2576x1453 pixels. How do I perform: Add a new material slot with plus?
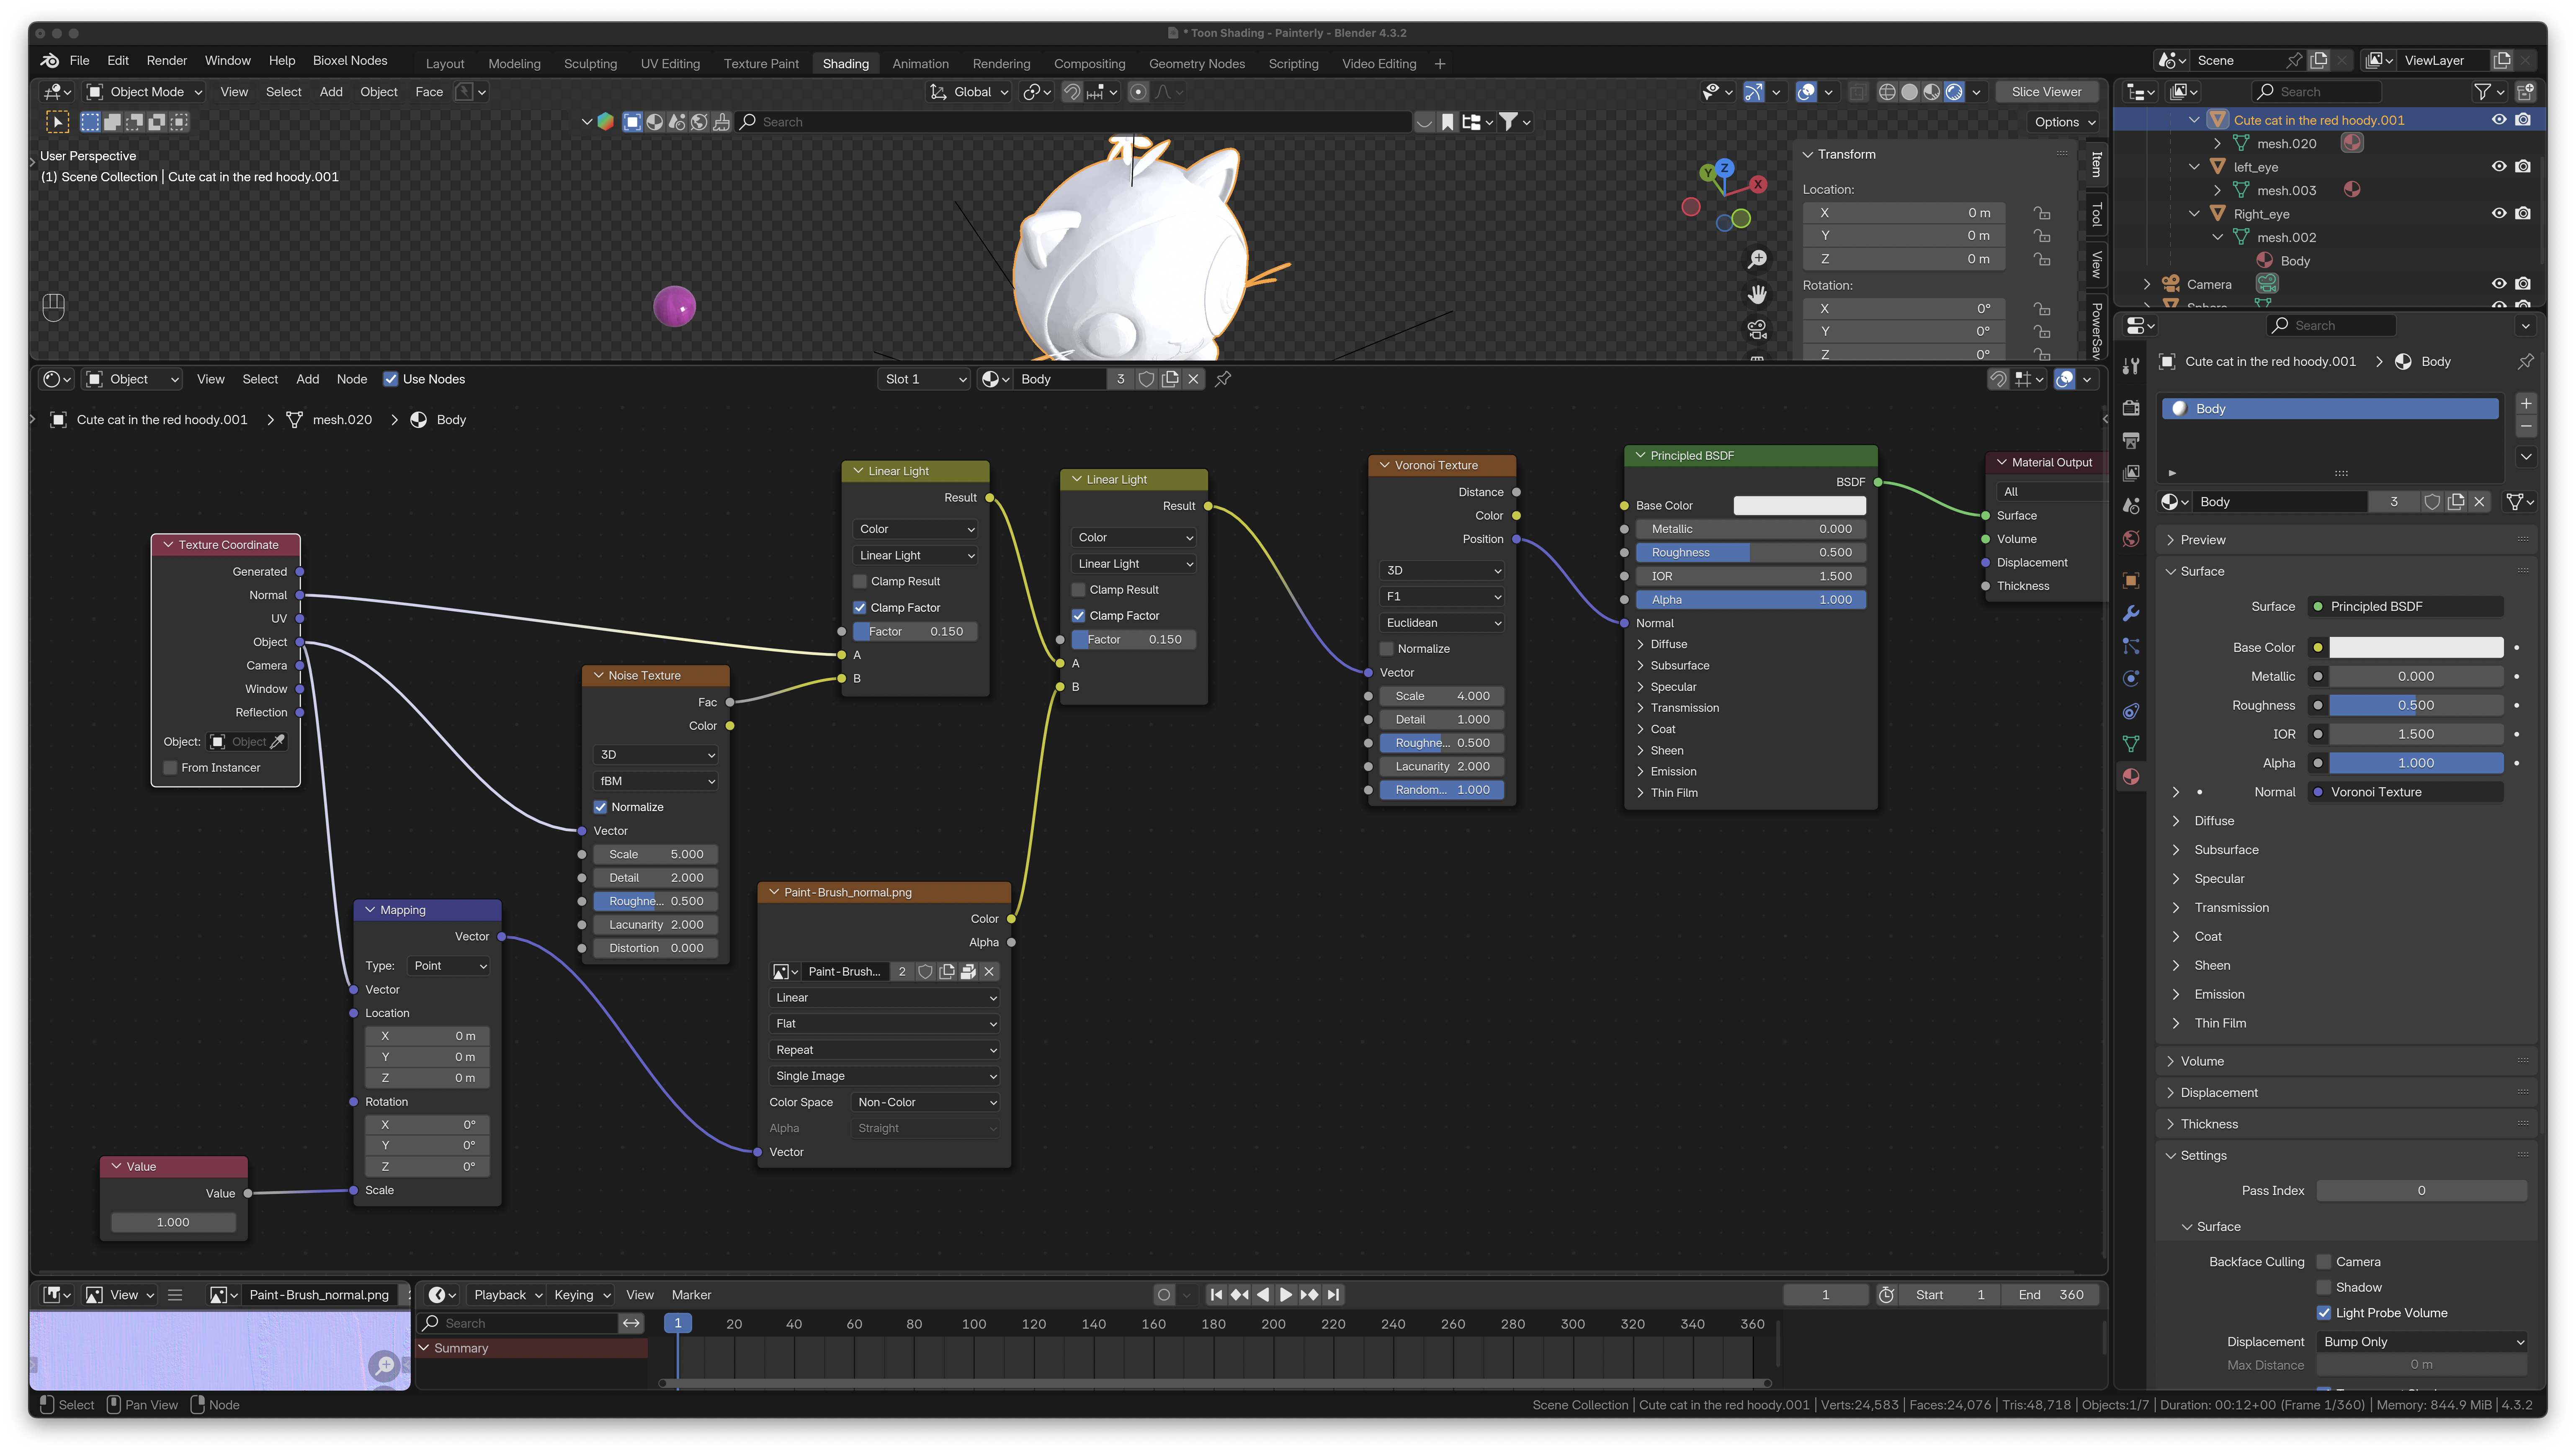2526,404
